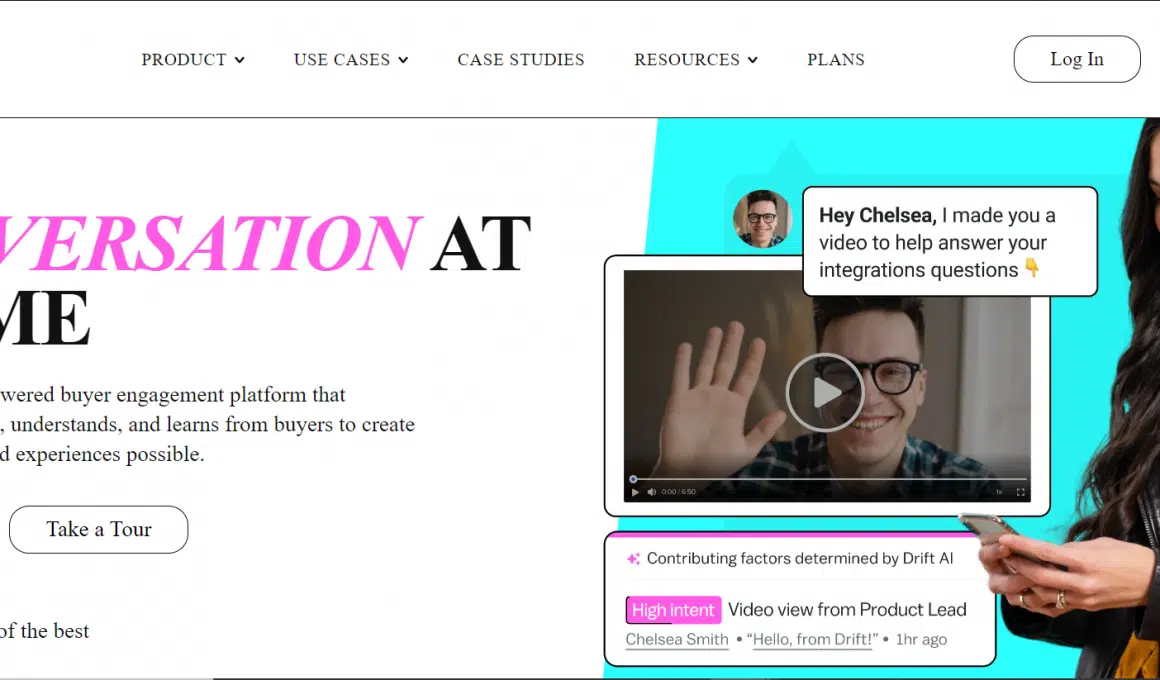1160x680 pixels.
Task: Click the video progress bar scrubber
Action: coord(633,479)
